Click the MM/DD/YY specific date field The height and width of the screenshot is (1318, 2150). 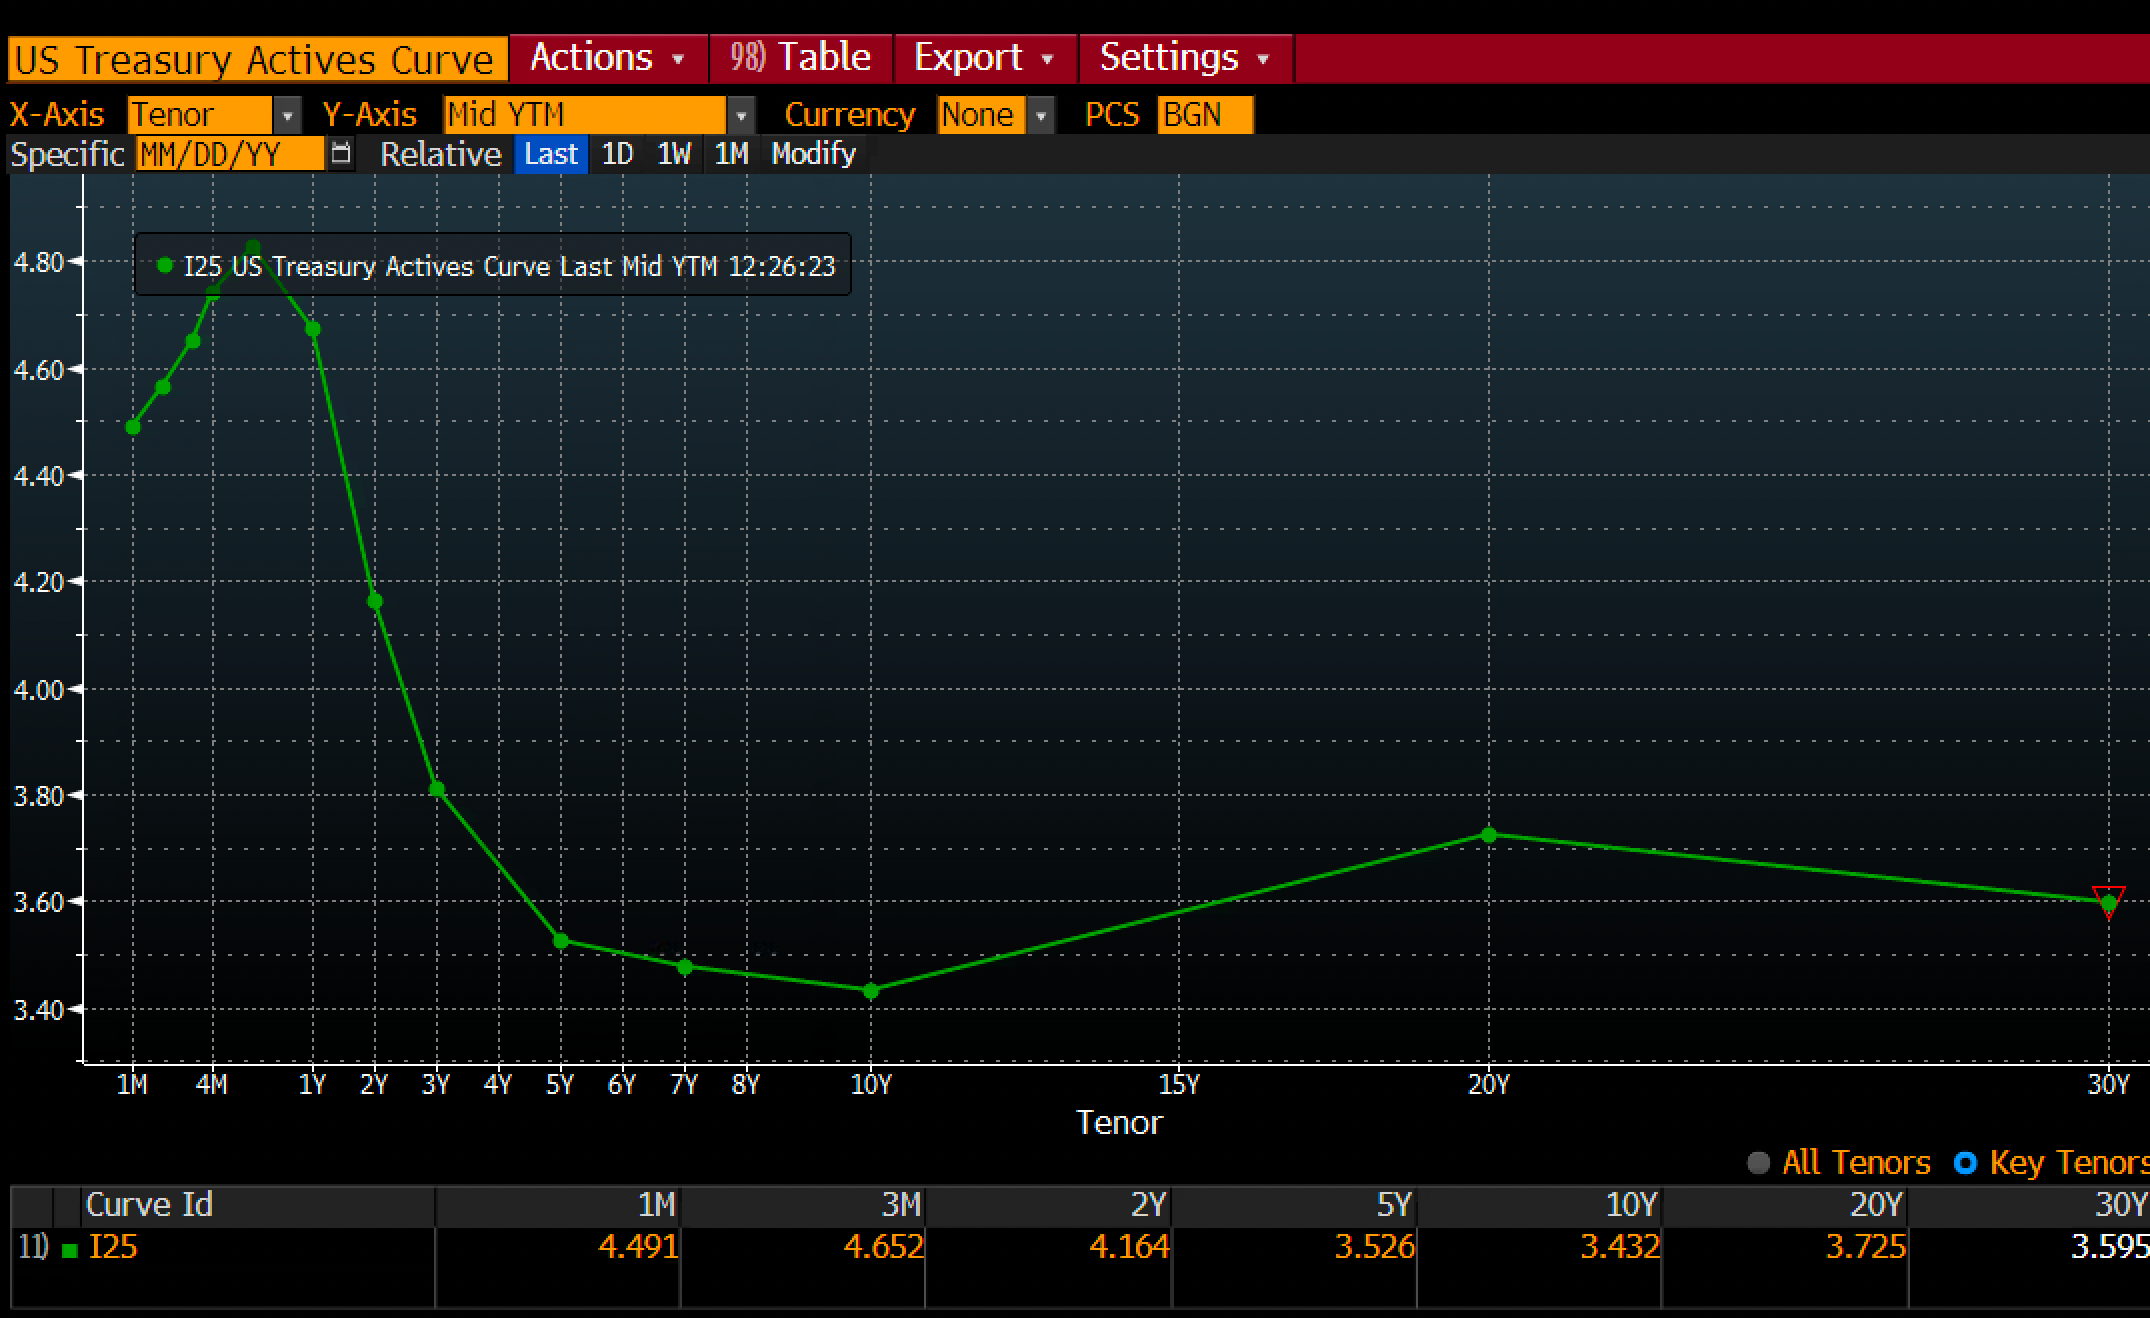click(x=229, y=154)
